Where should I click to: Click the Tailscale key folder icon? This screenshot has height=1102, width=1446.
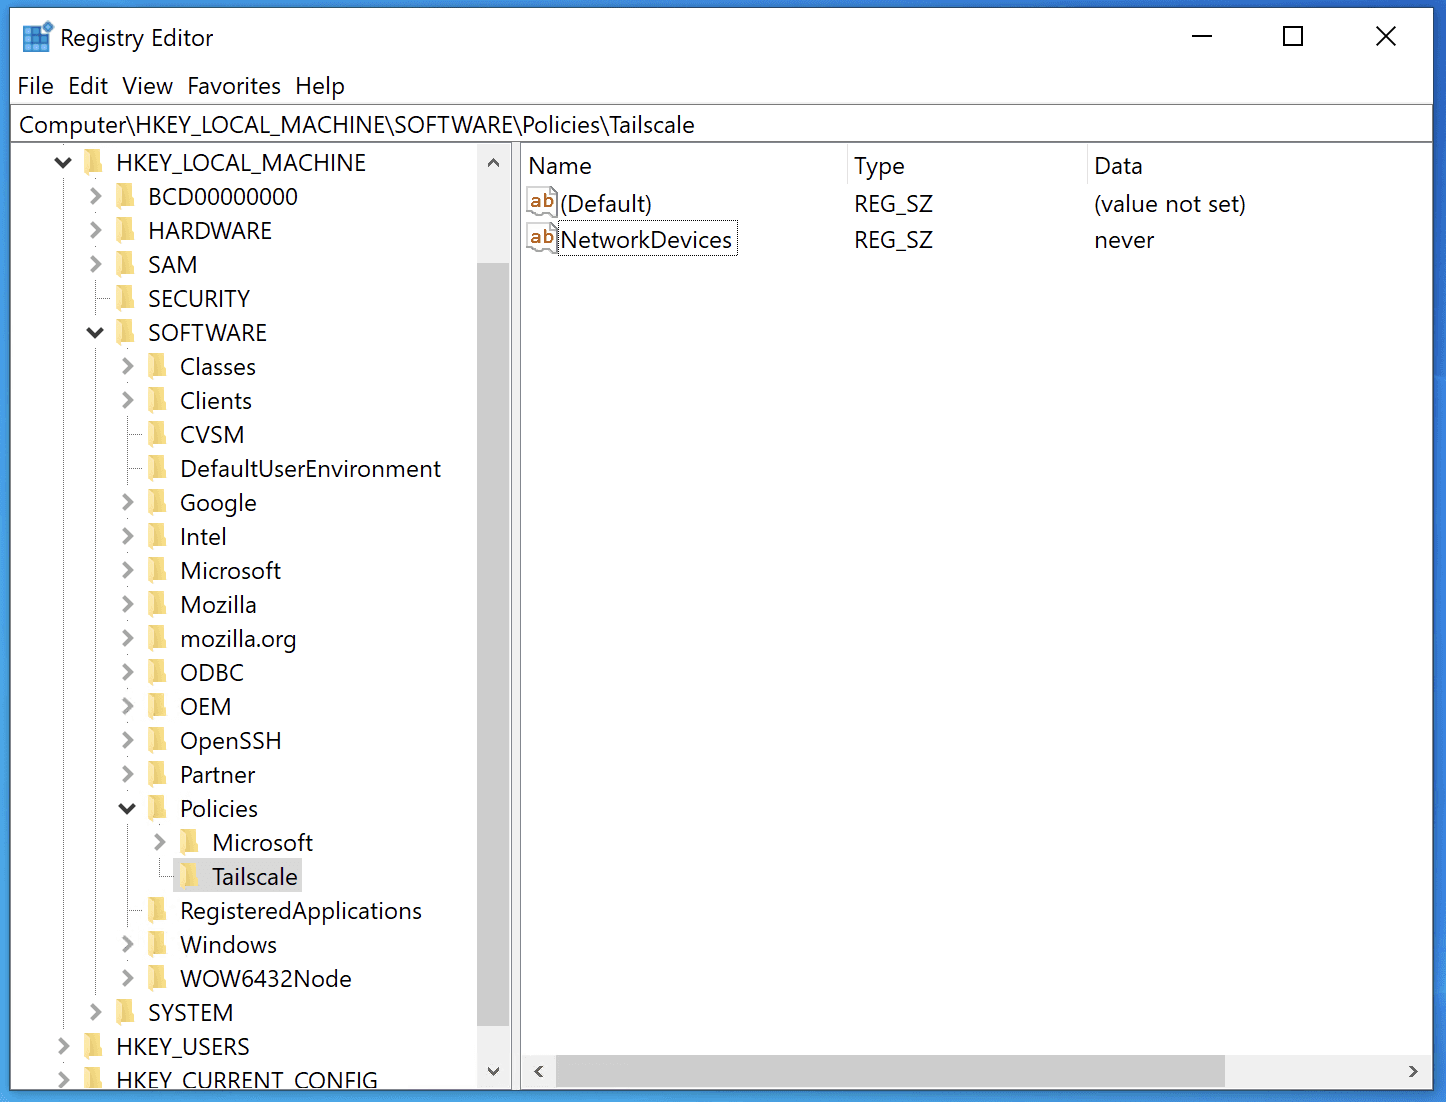click(188, 875)
